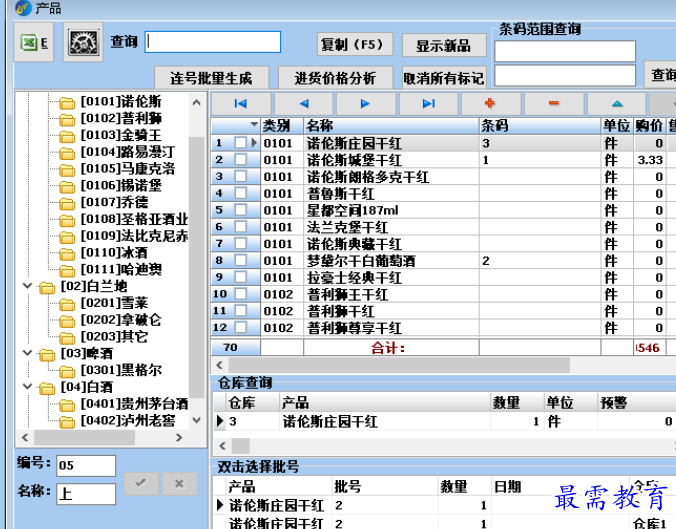Viewport: 676px width, 529px height.
Task: Tick checkbox for row 1 诺伦斯庄园干红
Action: click(x=241, y=143)
